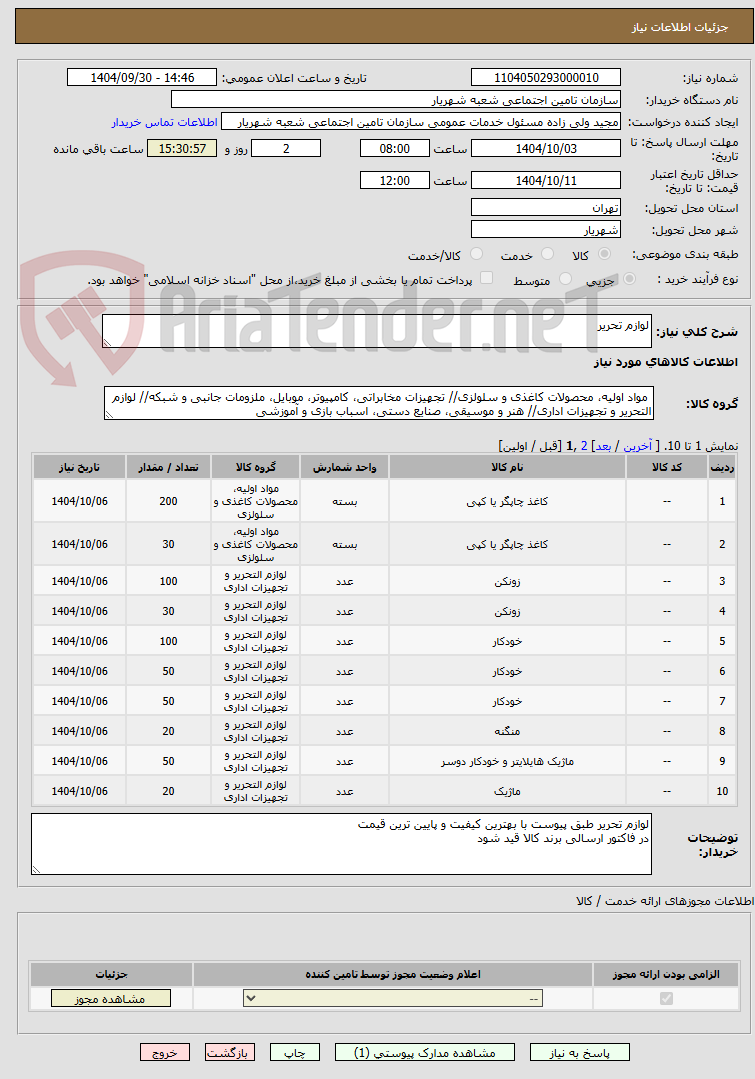This screenshot has height=1079, width=755.
Task: Click the price validity date 1404/10/11
Action: tap(546, 180)
